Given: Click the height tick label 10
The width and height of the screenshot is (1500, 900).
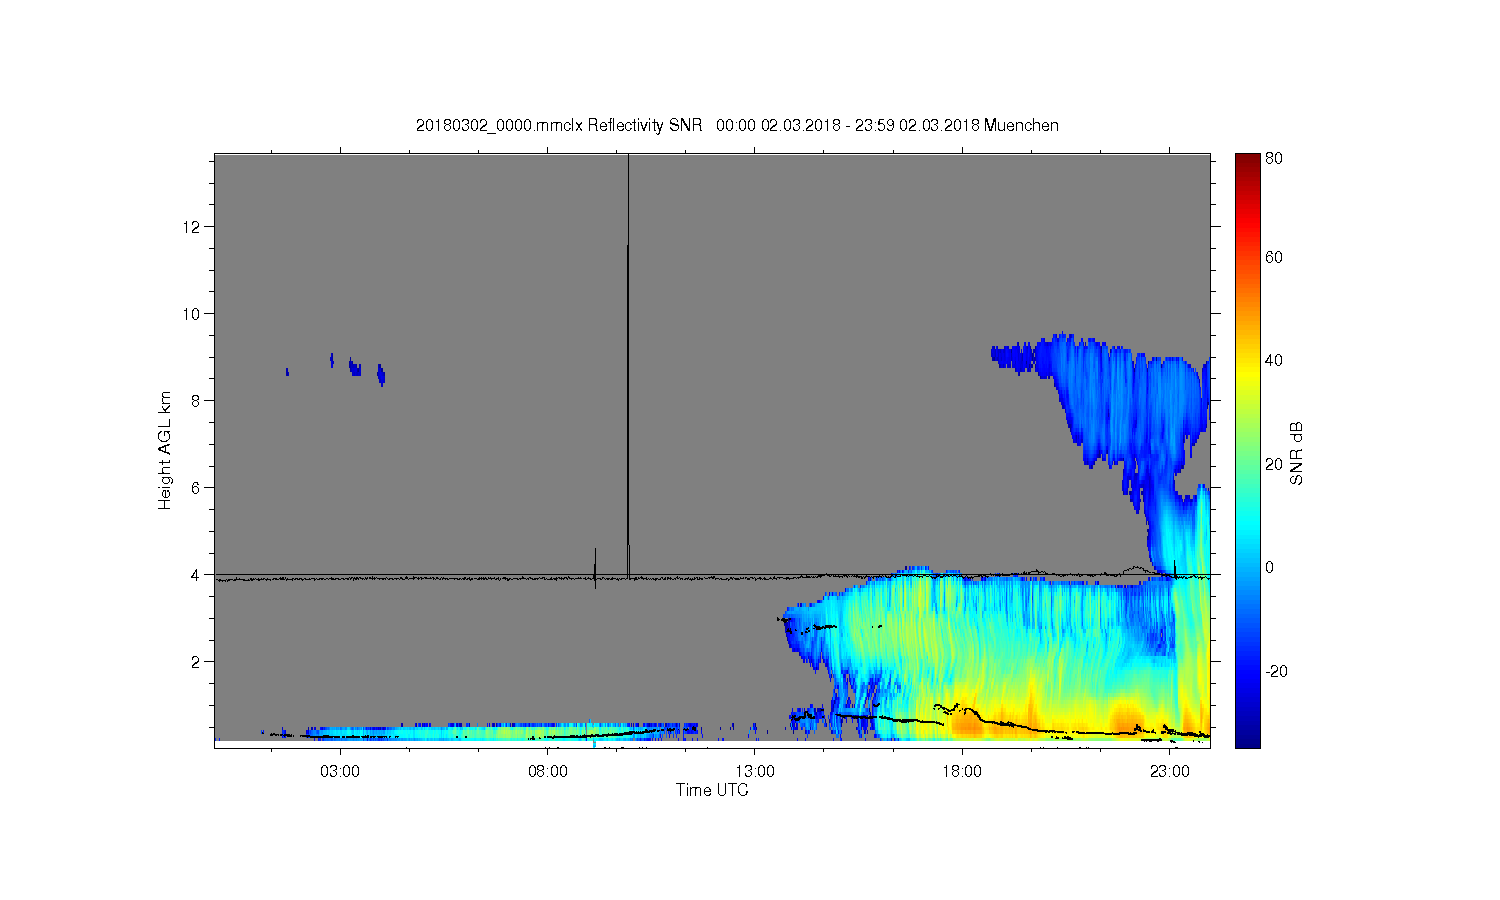Looking at the screenshot, I should [x=192, y=314].
